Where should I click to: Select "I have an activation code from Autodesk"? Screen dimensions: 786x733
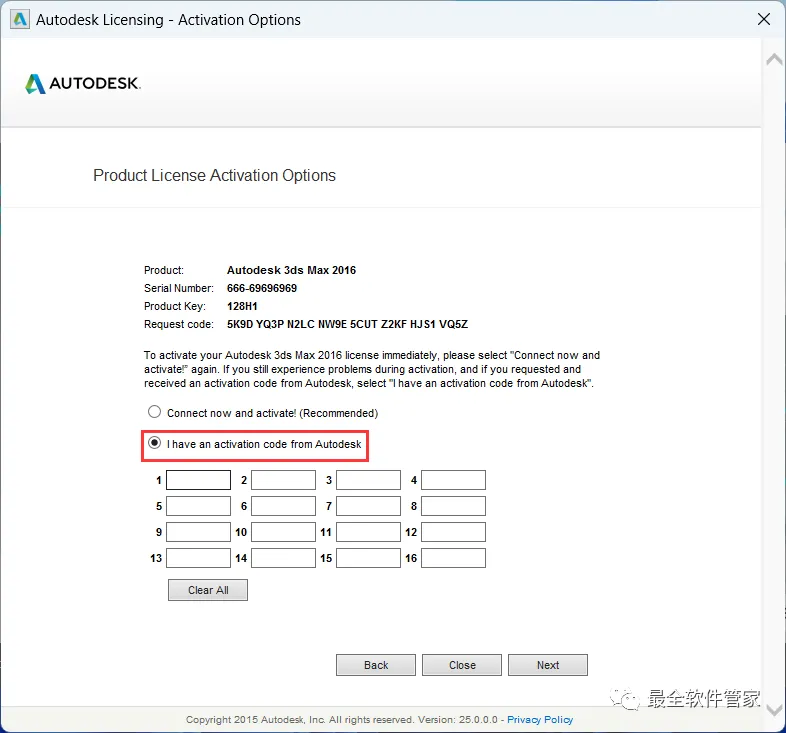(x=154, y=443)
